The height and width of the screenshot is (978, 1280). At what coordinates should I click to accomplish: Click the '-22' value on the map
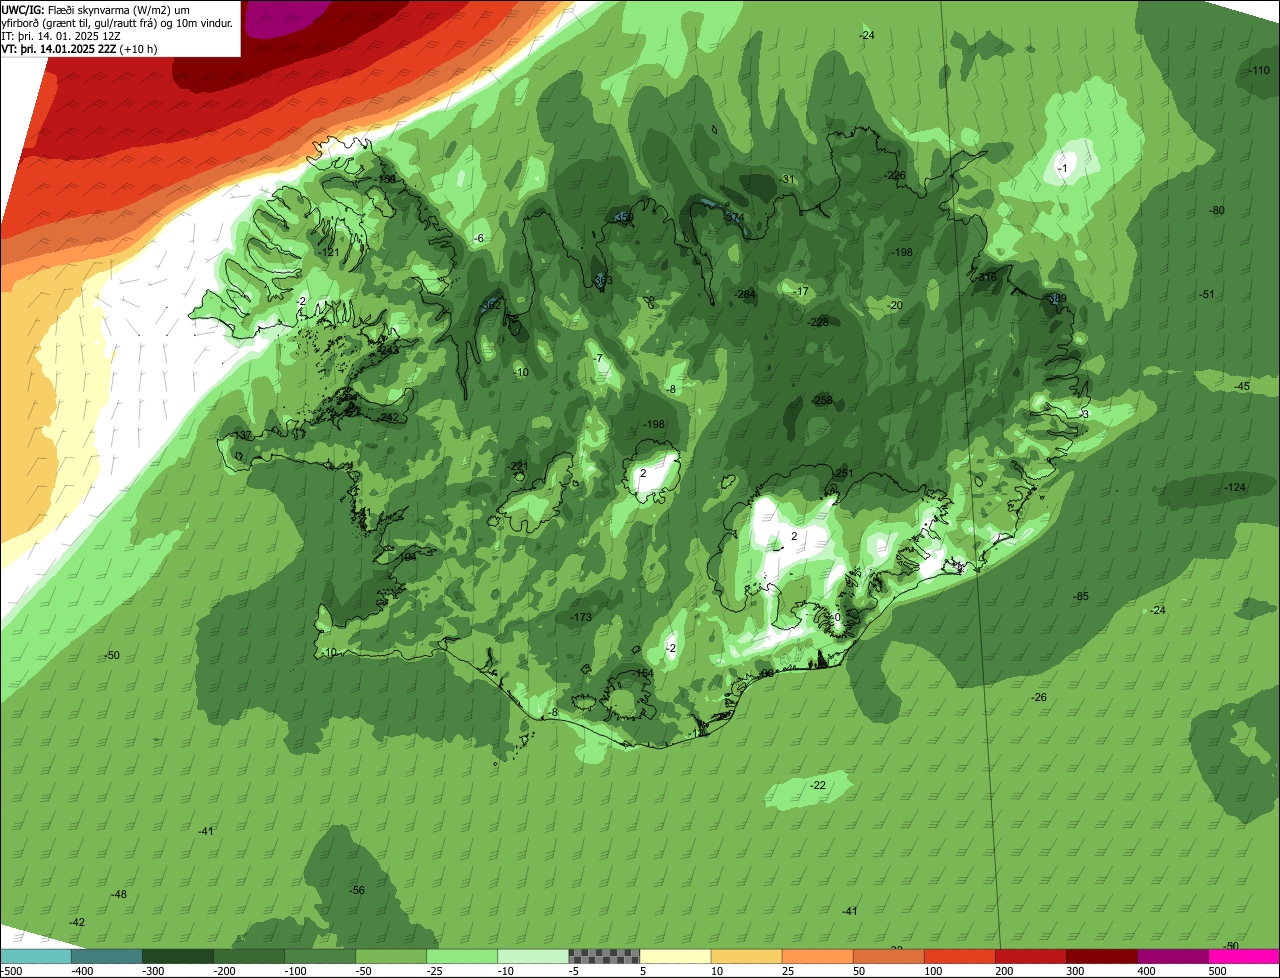tap(819, 786)
